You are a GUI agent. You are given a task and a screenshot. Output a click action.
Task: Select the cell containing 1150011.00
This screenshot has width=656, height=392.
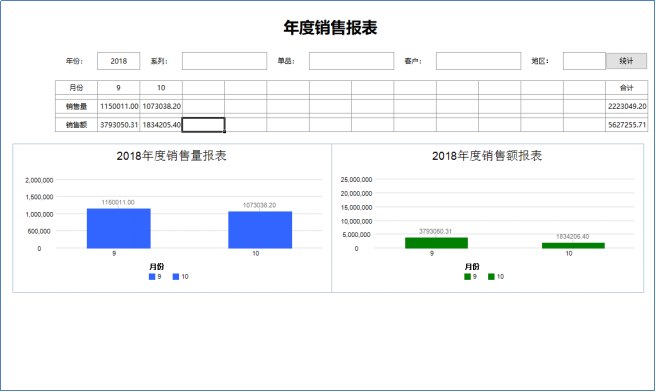tap(119, 106)
